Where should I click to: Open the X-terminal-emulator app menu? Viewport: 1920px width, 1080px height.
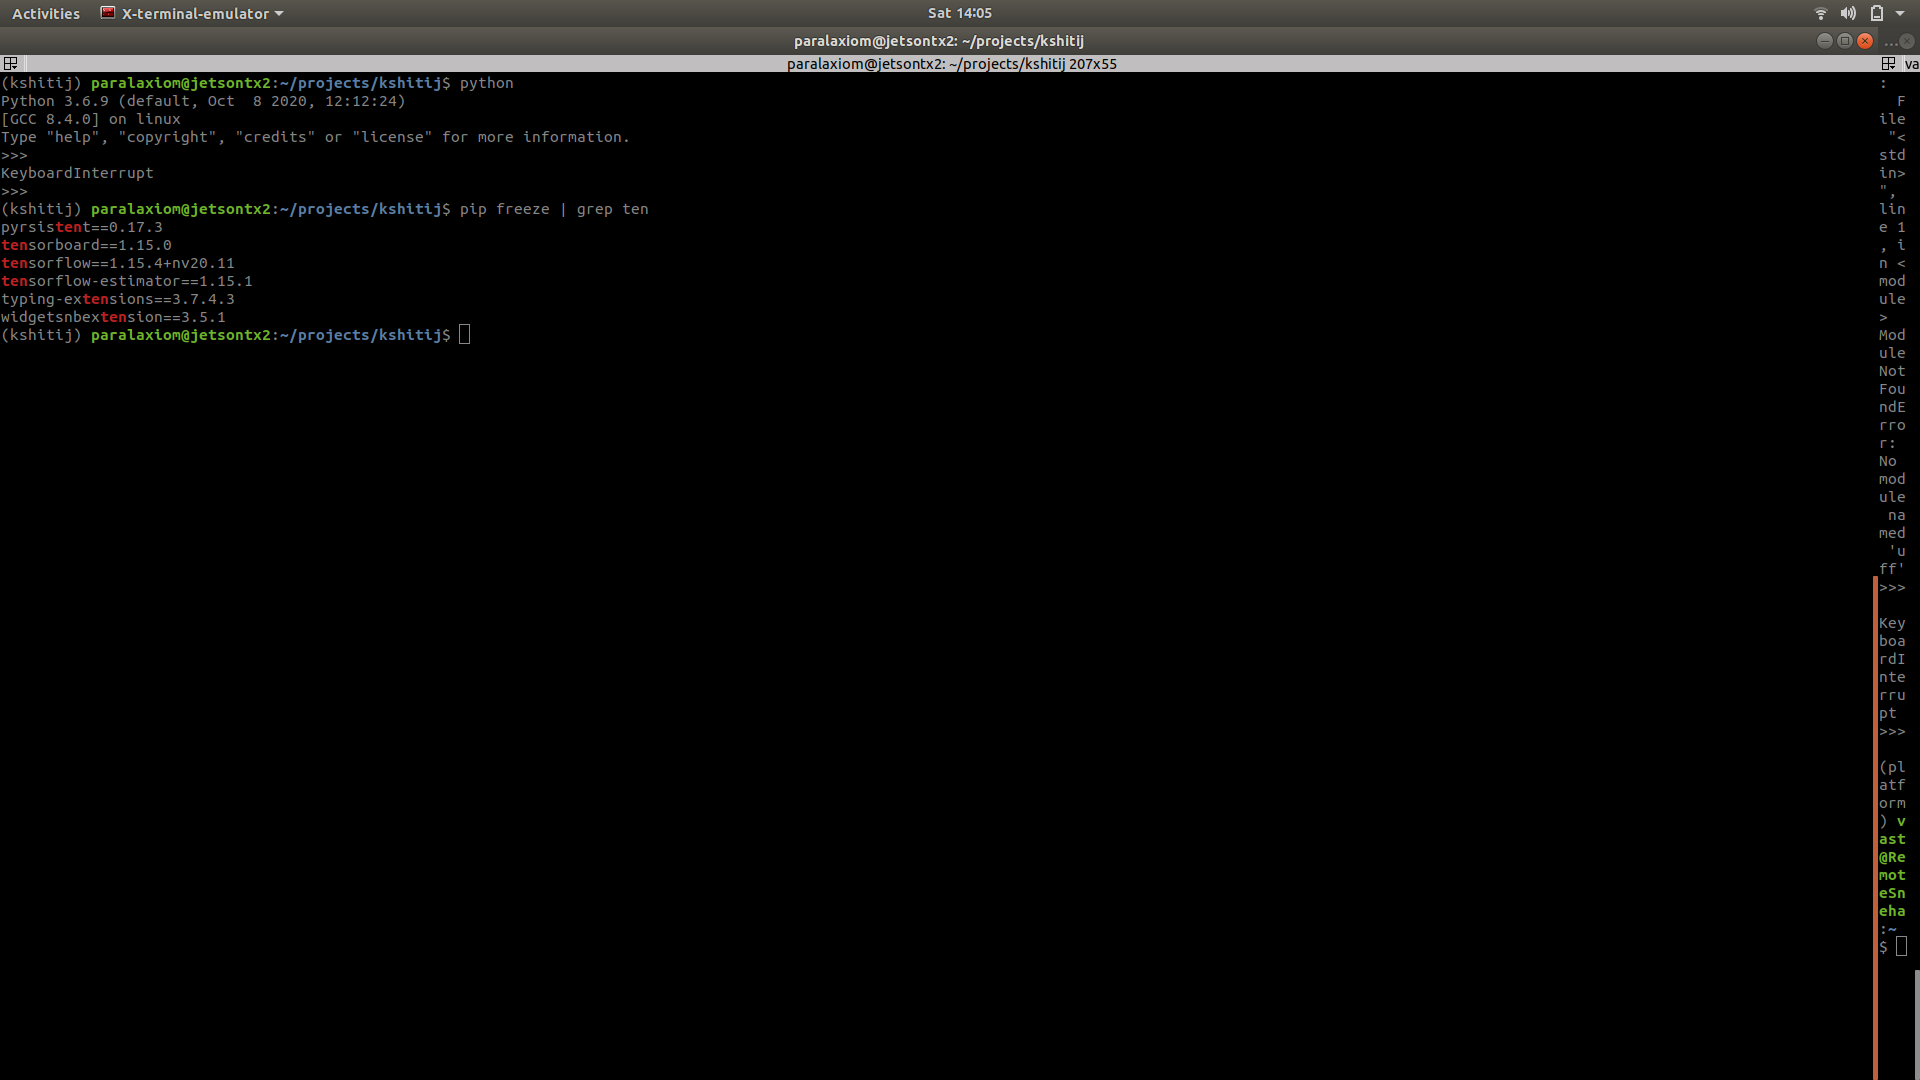click(192, 13)
